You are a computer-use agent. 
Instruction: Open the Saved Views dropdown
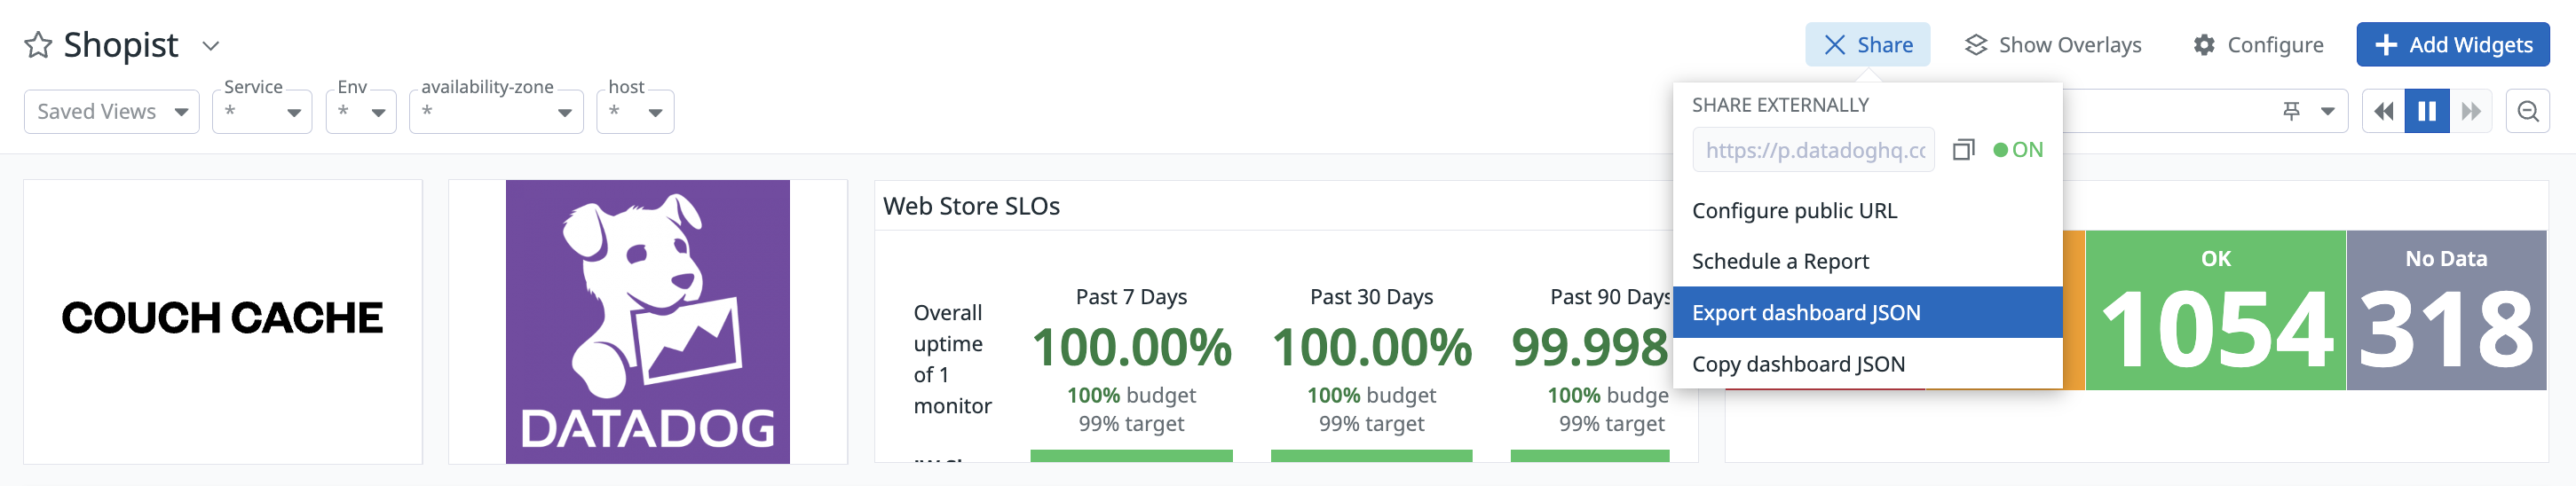coord(112,111)
